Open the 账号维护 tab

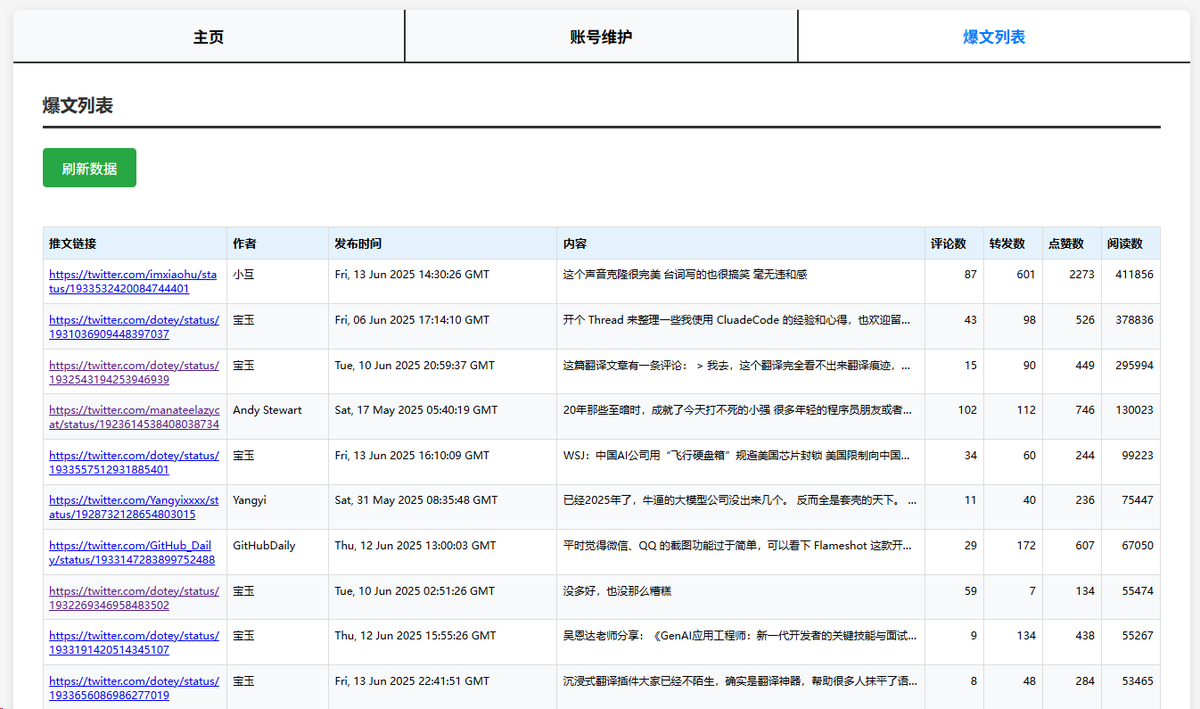pos(601,37)
